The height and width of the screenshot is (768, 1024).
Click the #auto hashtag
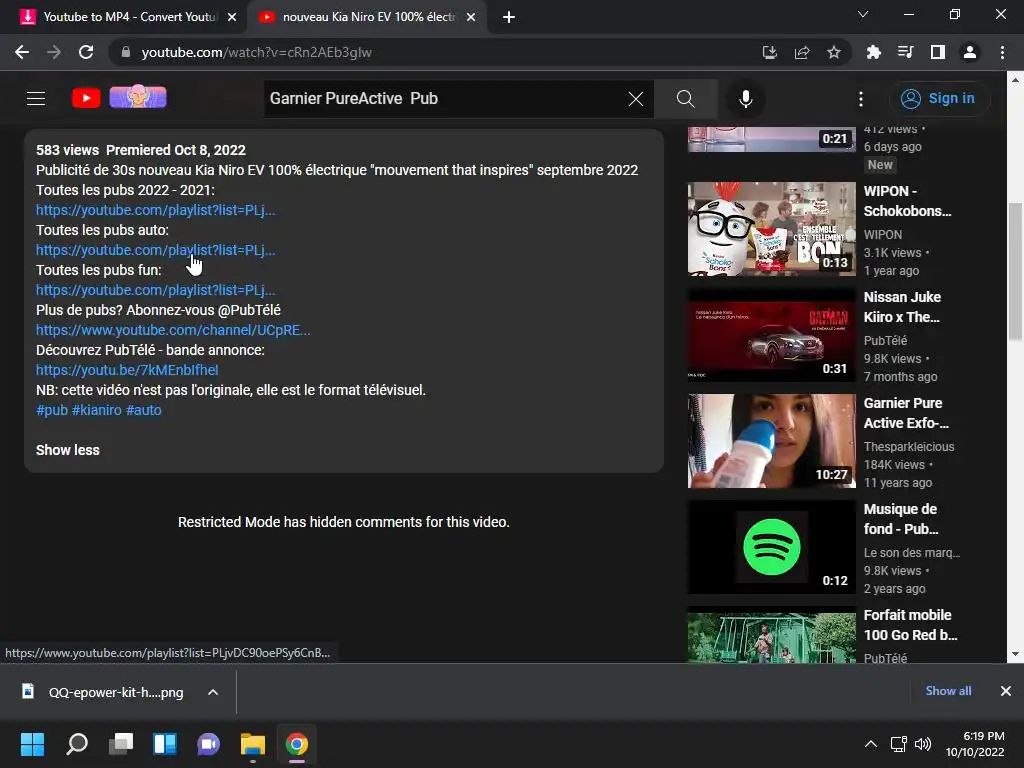pyautogui.click(x=144, y=410)
